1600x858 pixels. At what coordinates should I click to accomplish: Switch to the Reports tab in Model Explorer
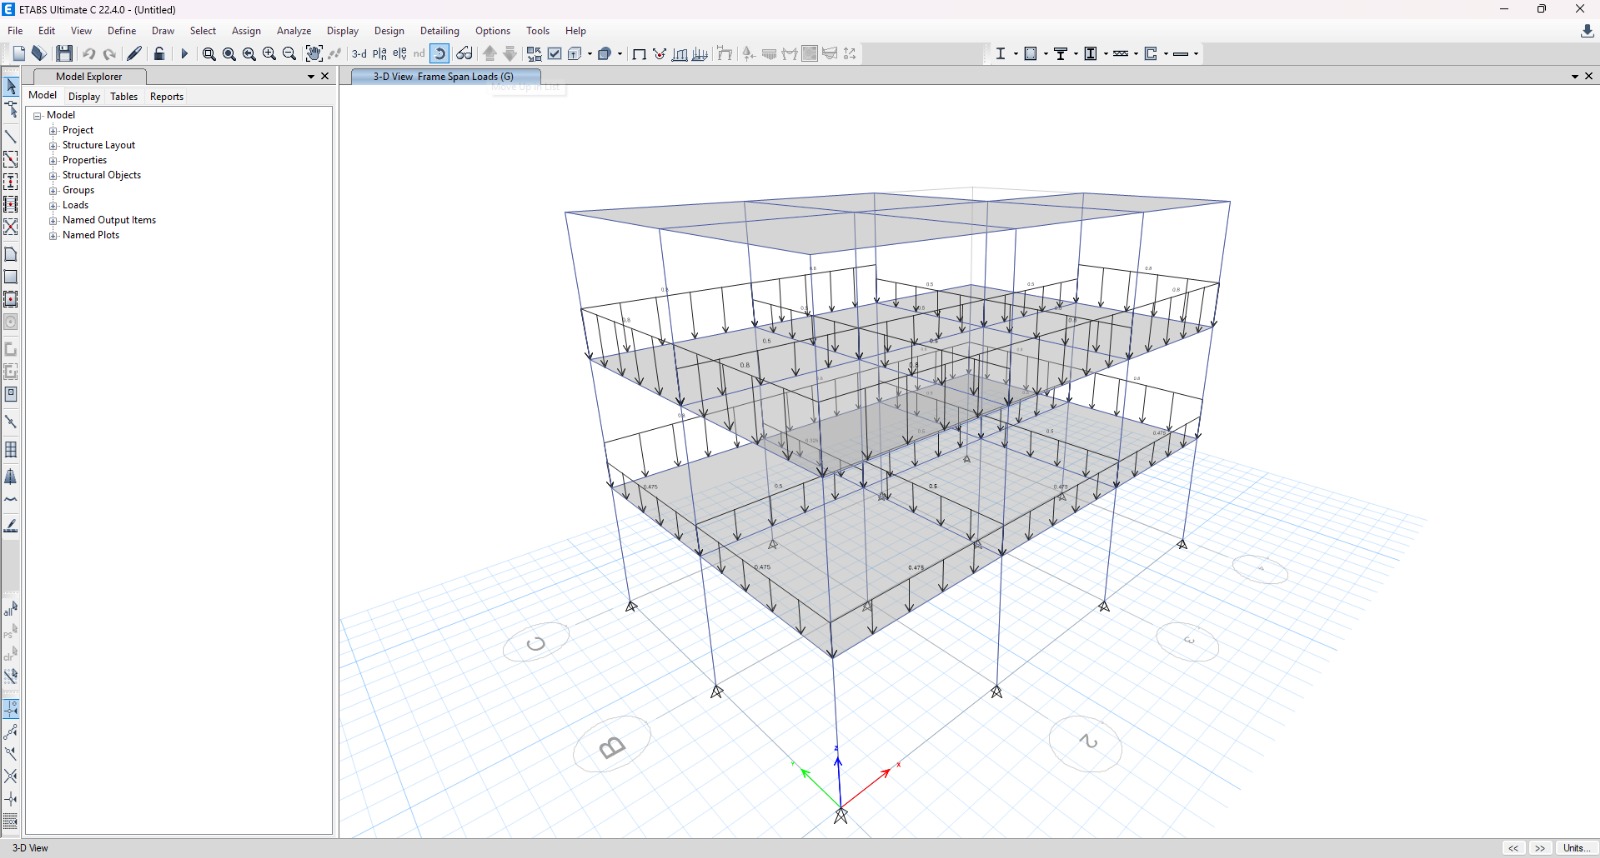tap(167, 97)
